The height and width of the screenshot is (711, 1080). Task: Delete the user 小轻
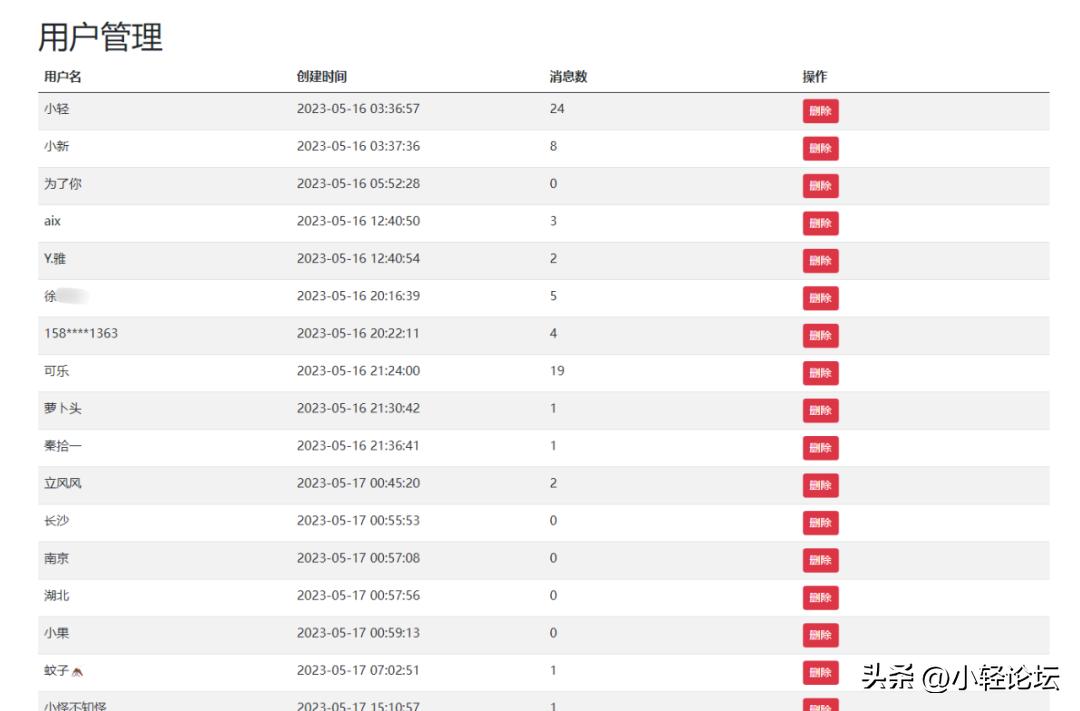pos(820,111)
